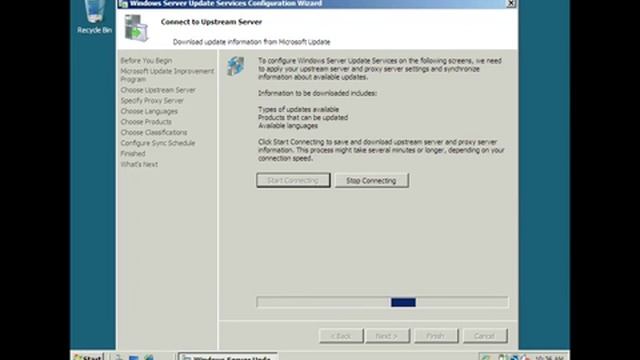The image size is (640, 360).
Task: Click the blue sync icon beside the instructions
Action: [236, 66]
